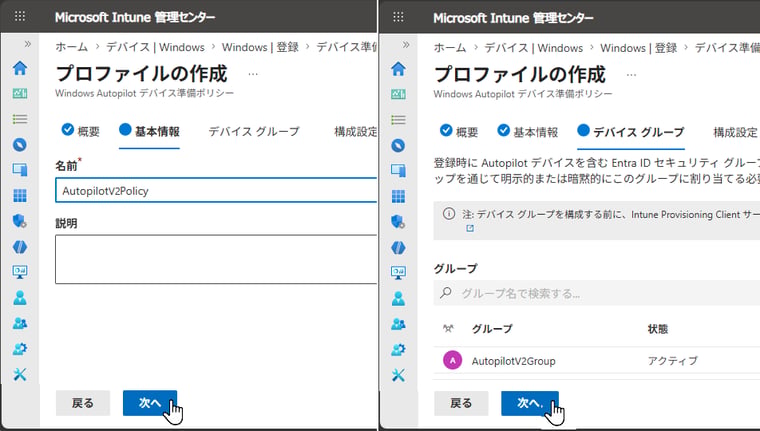Image resolution: width=760 pixels, height=431 pixels.
Task: Expand the sidebar chevron in right window
Action: [406, 45]
